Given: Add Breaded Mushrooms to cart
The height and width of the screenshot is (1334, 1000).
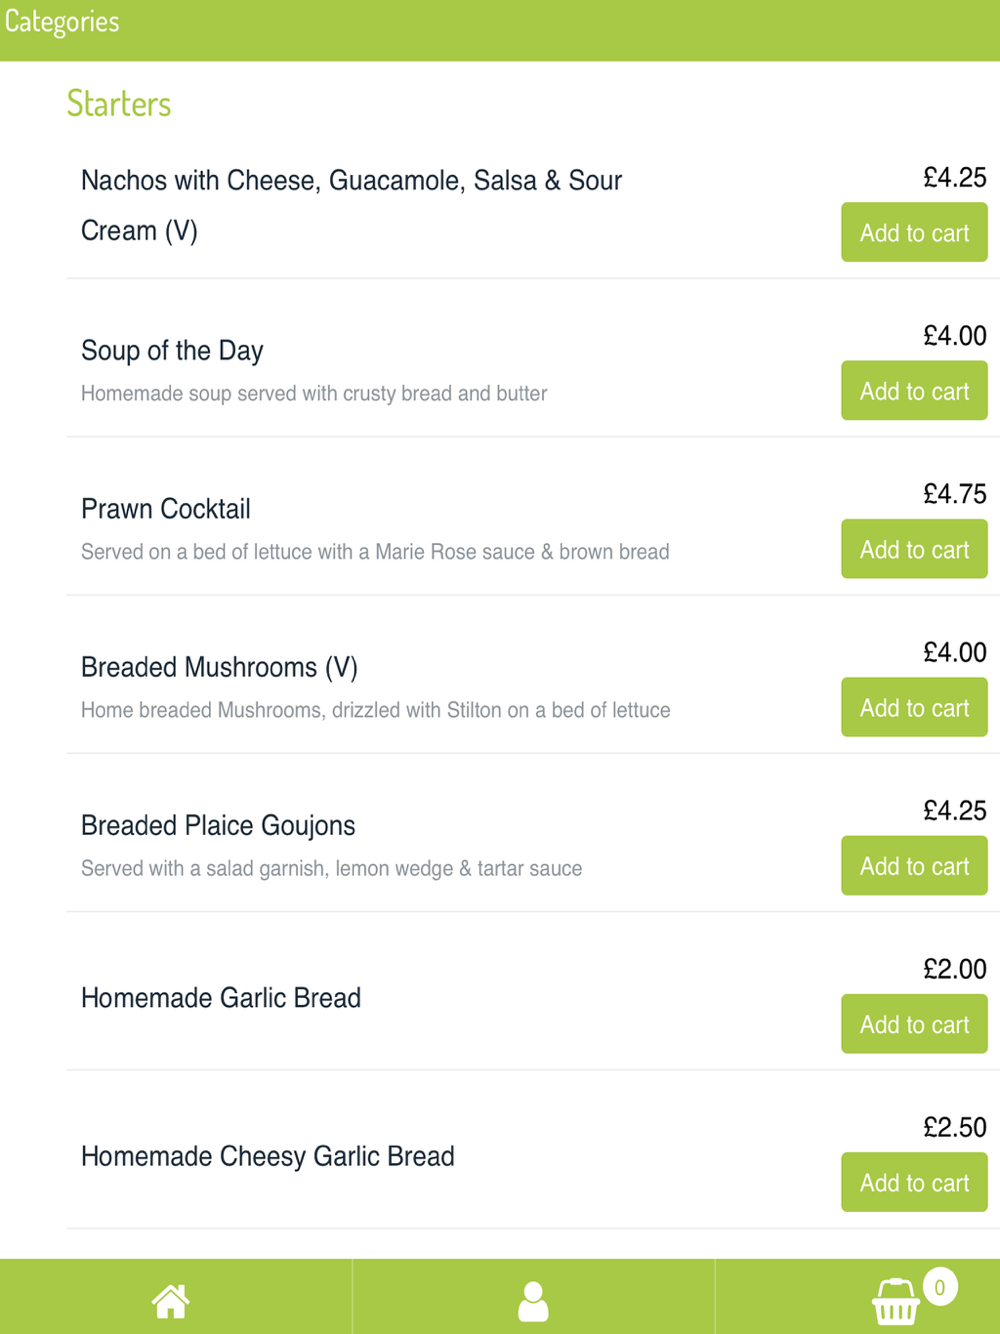Looking at the screenshot, I should 914,708.
